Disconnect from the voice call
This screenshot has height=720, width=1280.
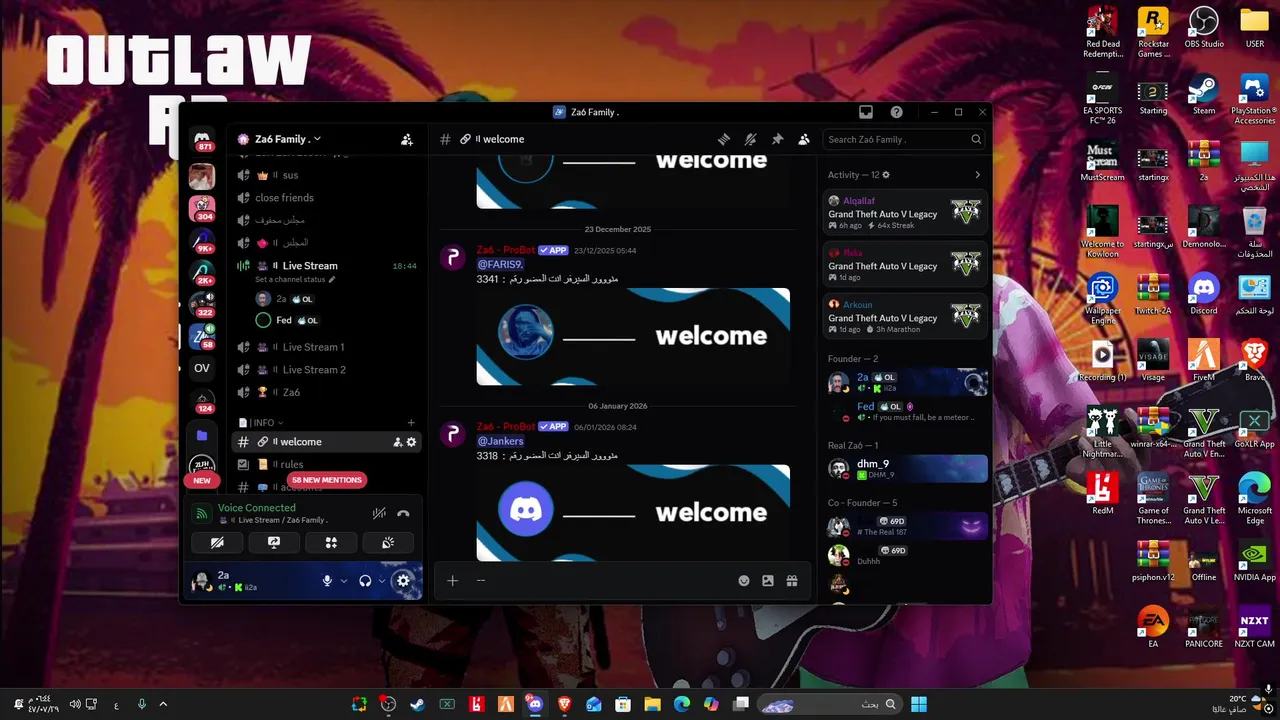pyautogui.click(x=403, y=514)
